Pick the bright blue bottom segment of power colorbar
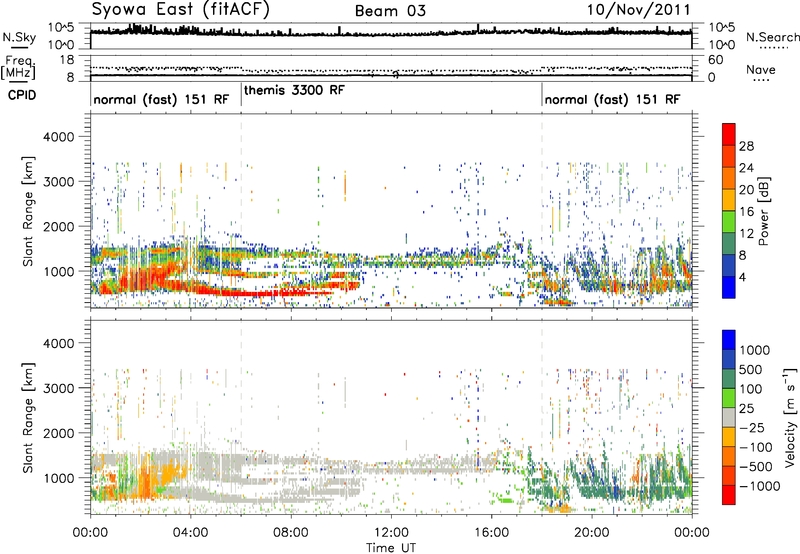The height and width of the screenshot is (554, 800). coord(729,287)
